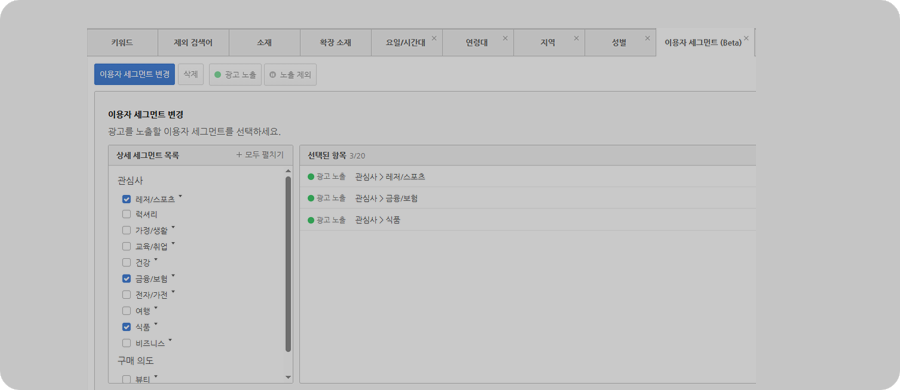Expand the 전자/가전 sub-segment arrow

click(x=173, y=292)
